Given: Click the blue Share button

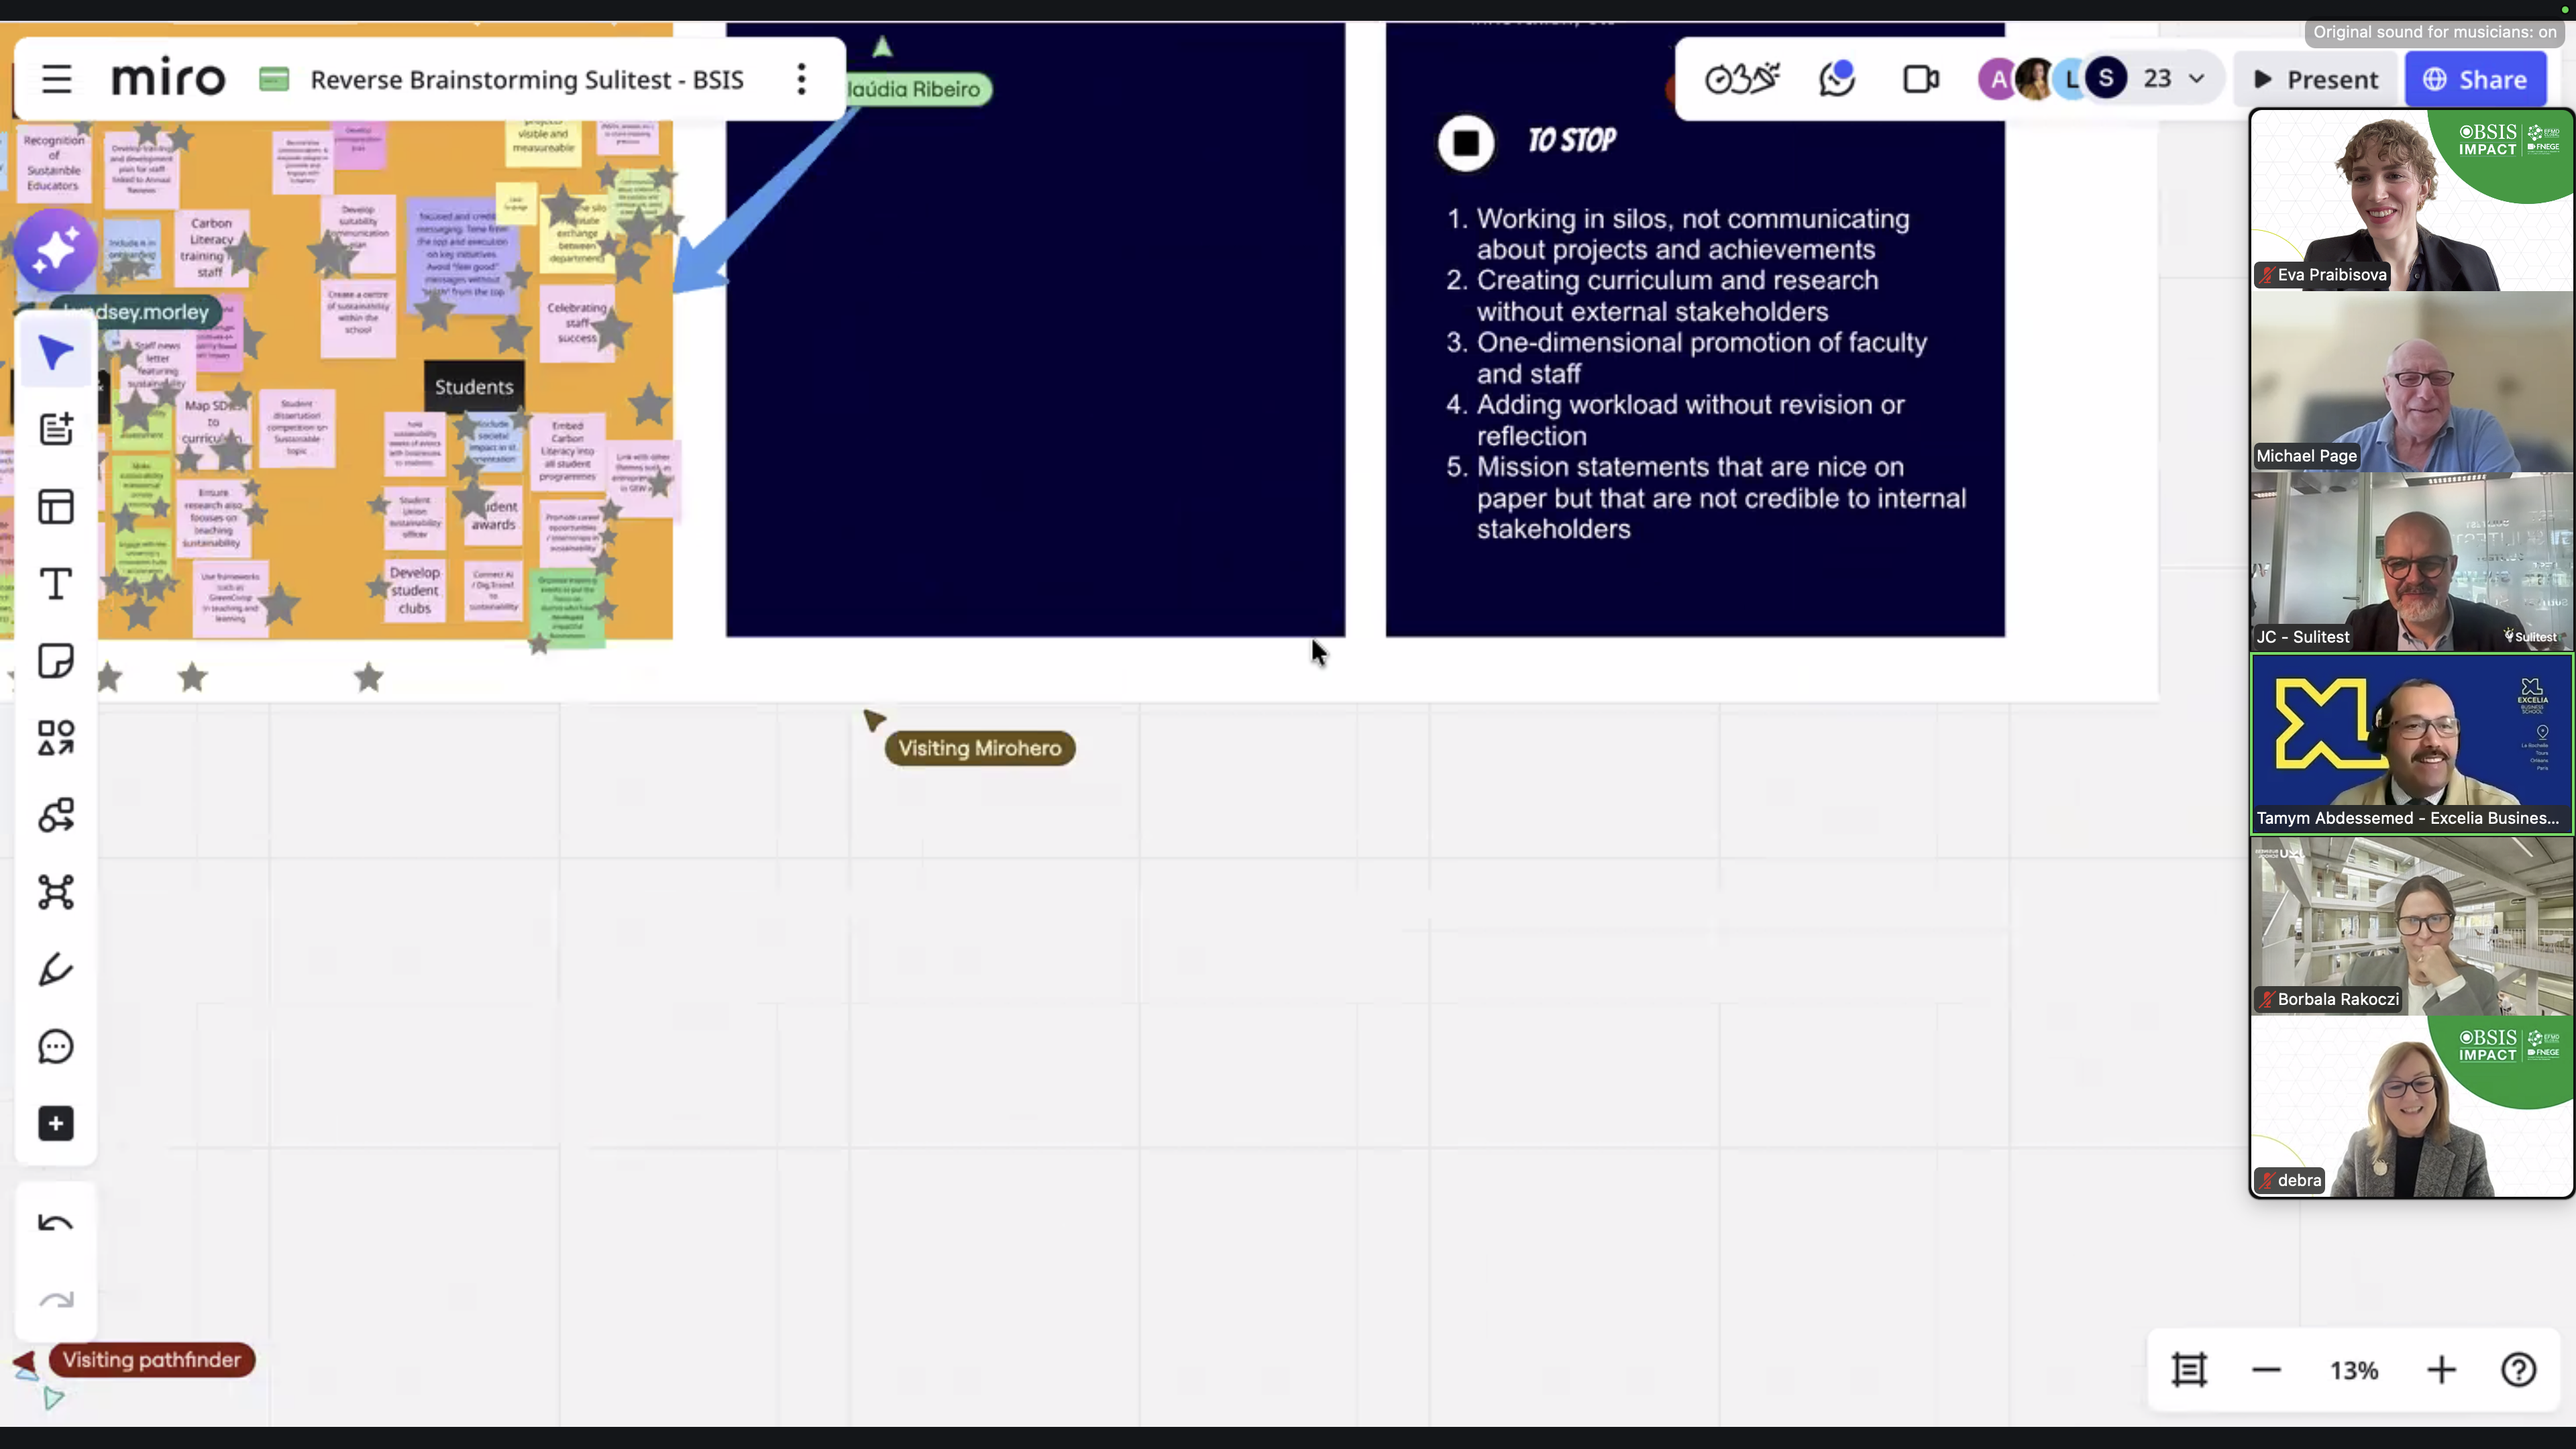Looking at the screenshot, I should tap(2475, 79).
